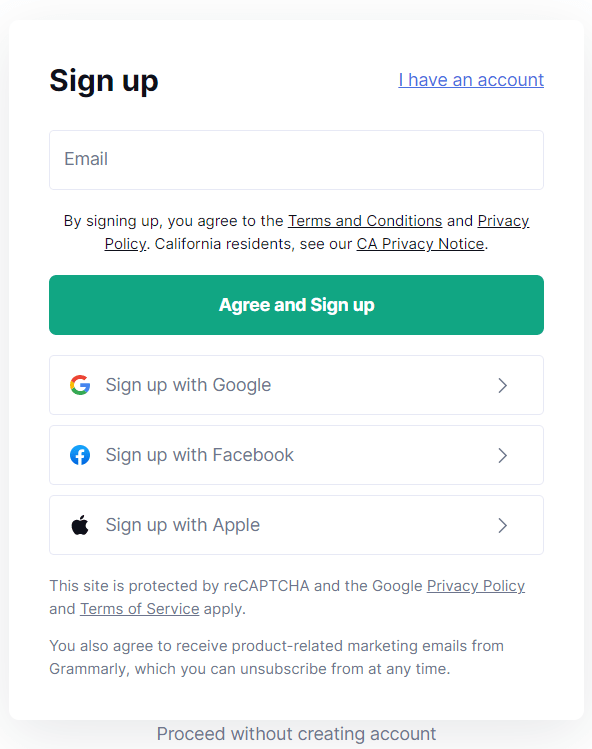Open the CA Privacy Notice link
592x749 pixels.
tap(420, 244)
